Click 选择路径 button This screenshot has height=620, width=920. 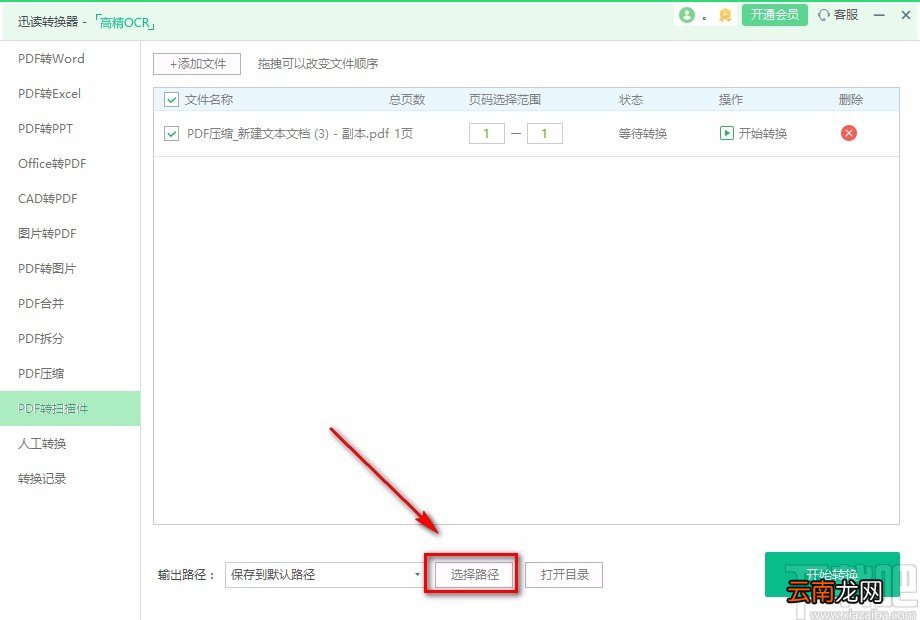coord(475,574)
